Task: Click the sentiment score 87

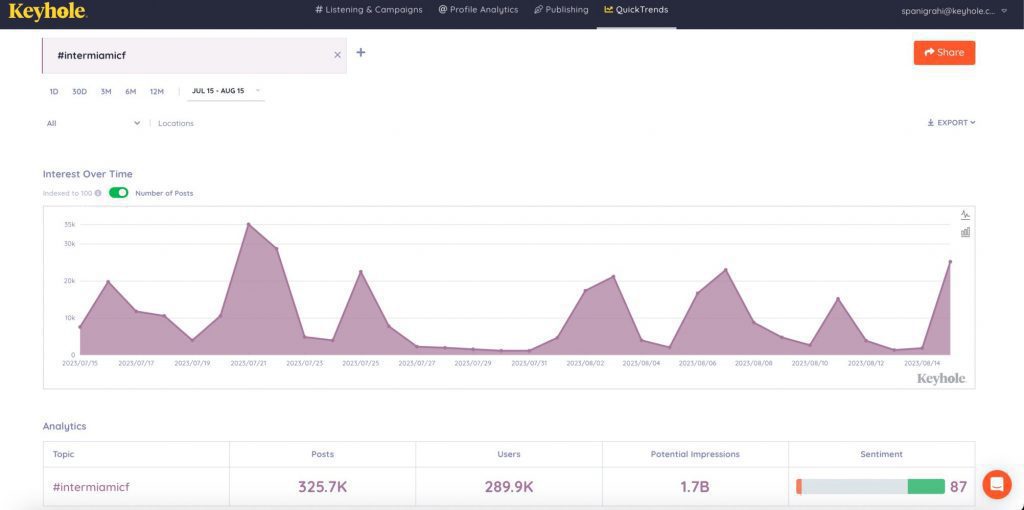Action: click(958, 486)
